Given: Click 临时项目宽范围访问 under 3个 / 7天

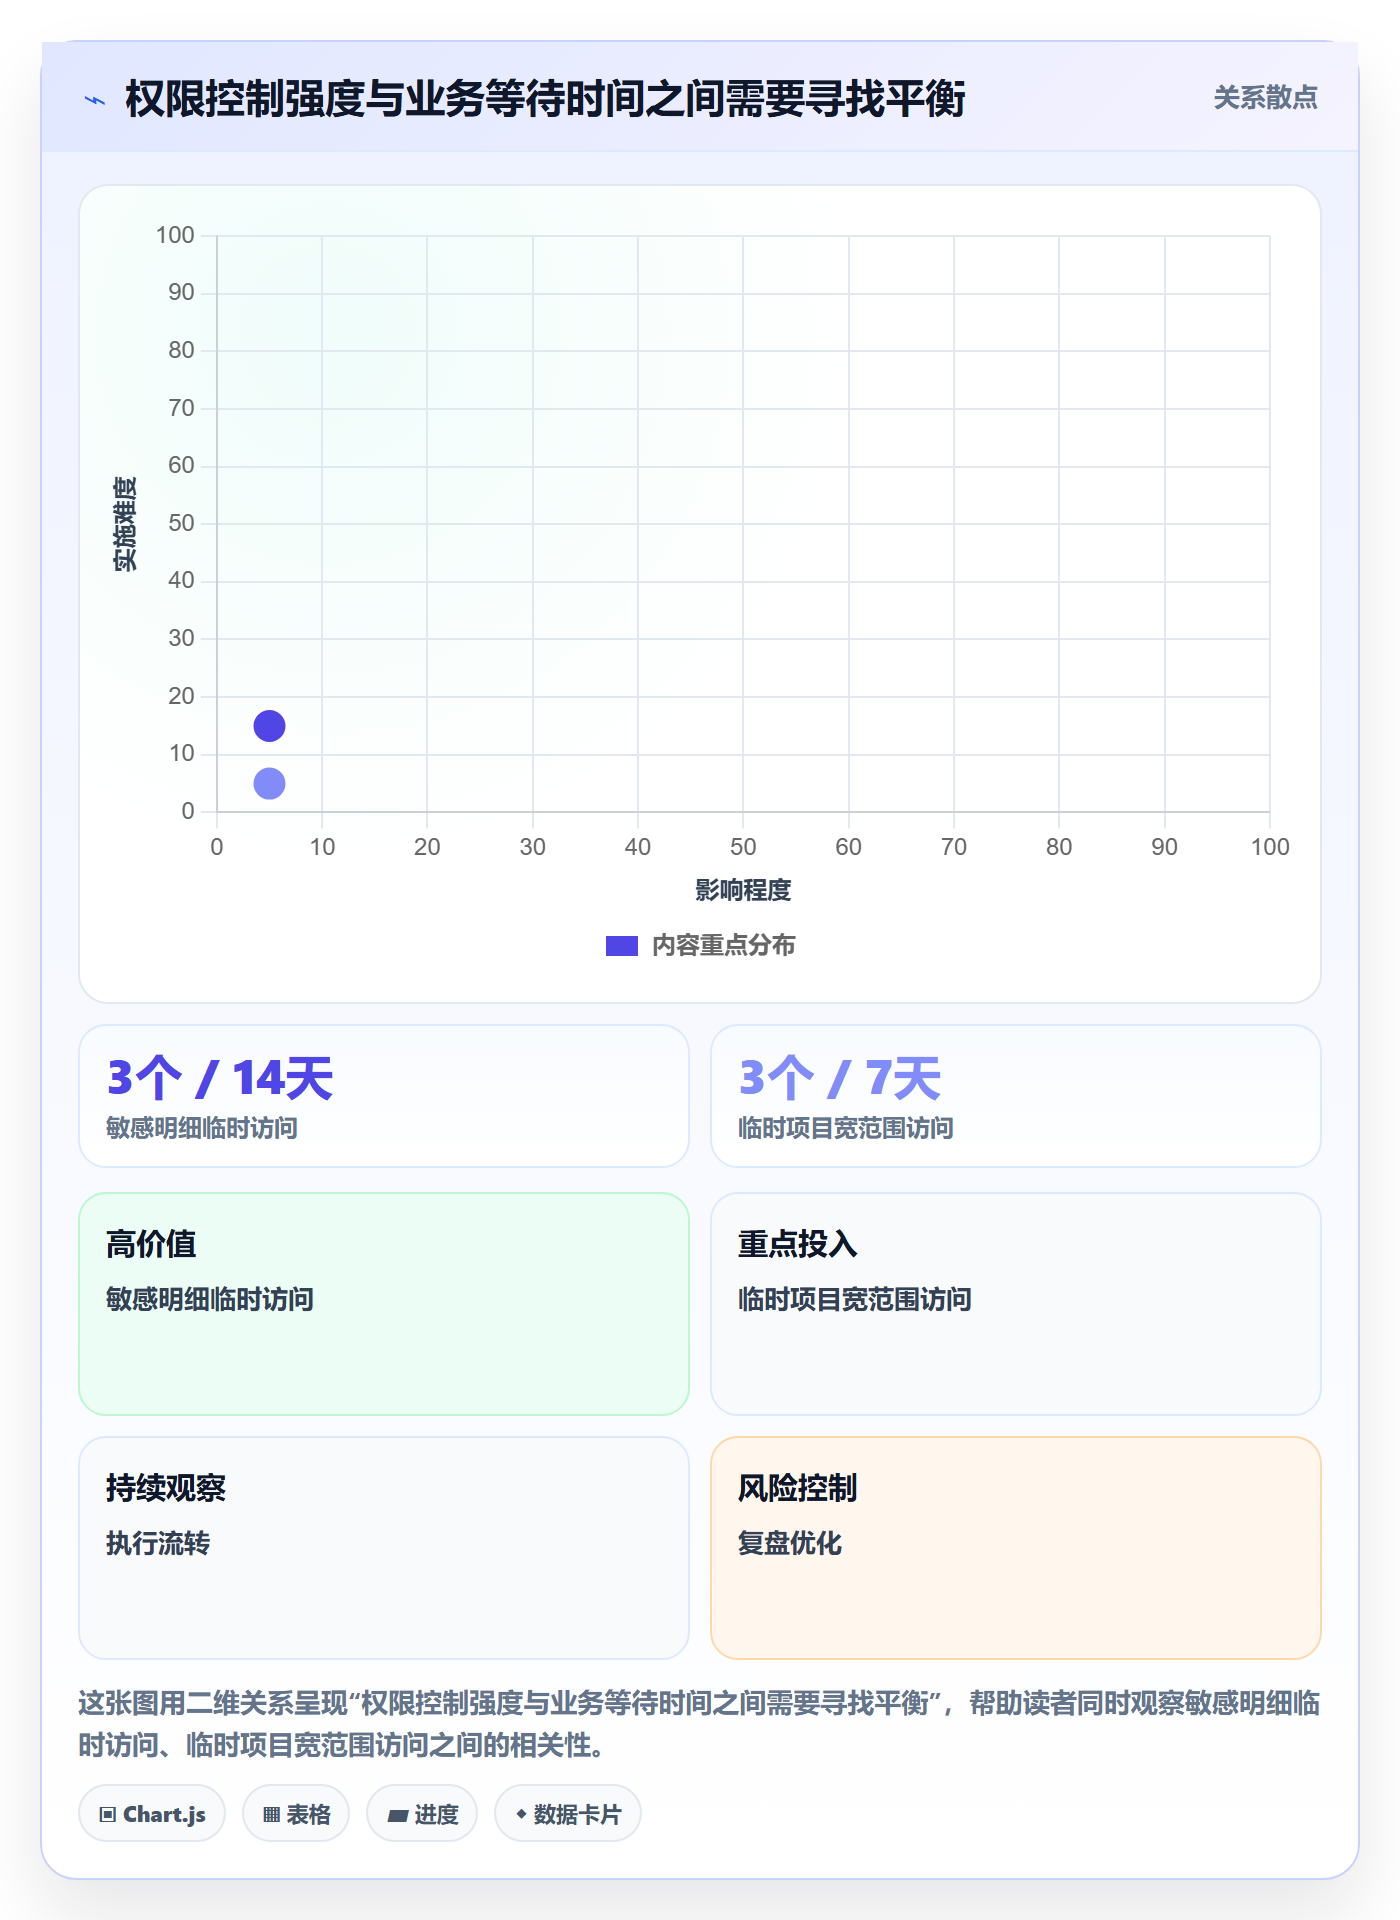Looking at the screenshot, I should point(845,1128).
